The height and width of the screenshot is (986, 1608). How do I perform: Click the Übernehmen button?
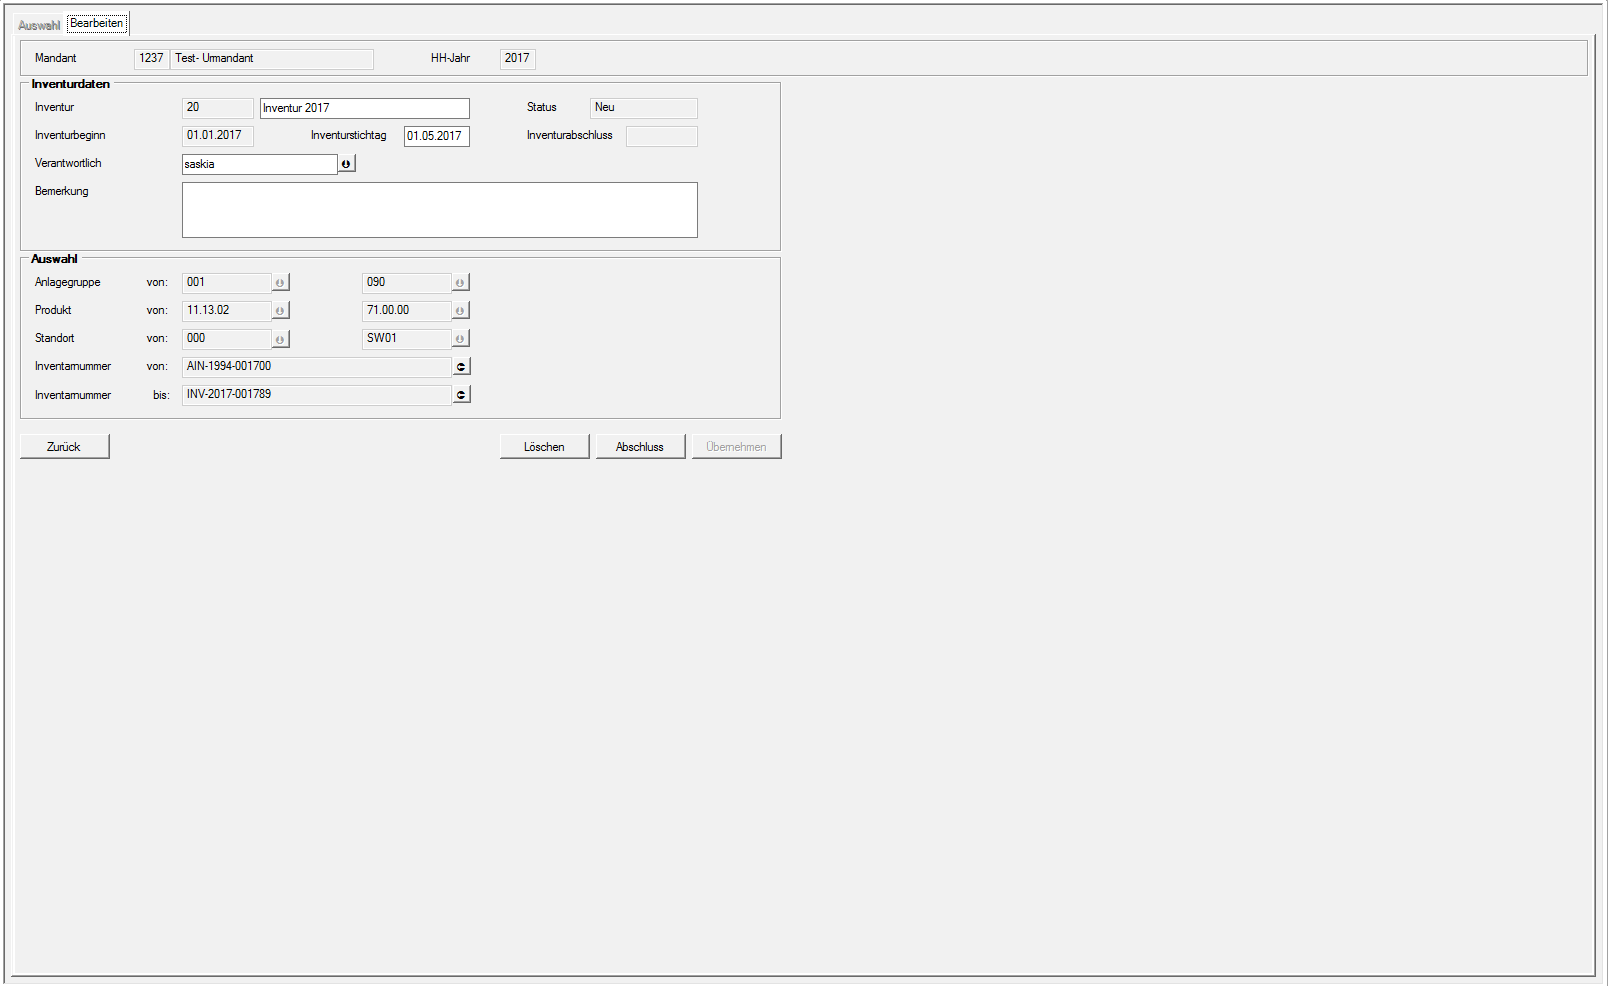[736, 447]
